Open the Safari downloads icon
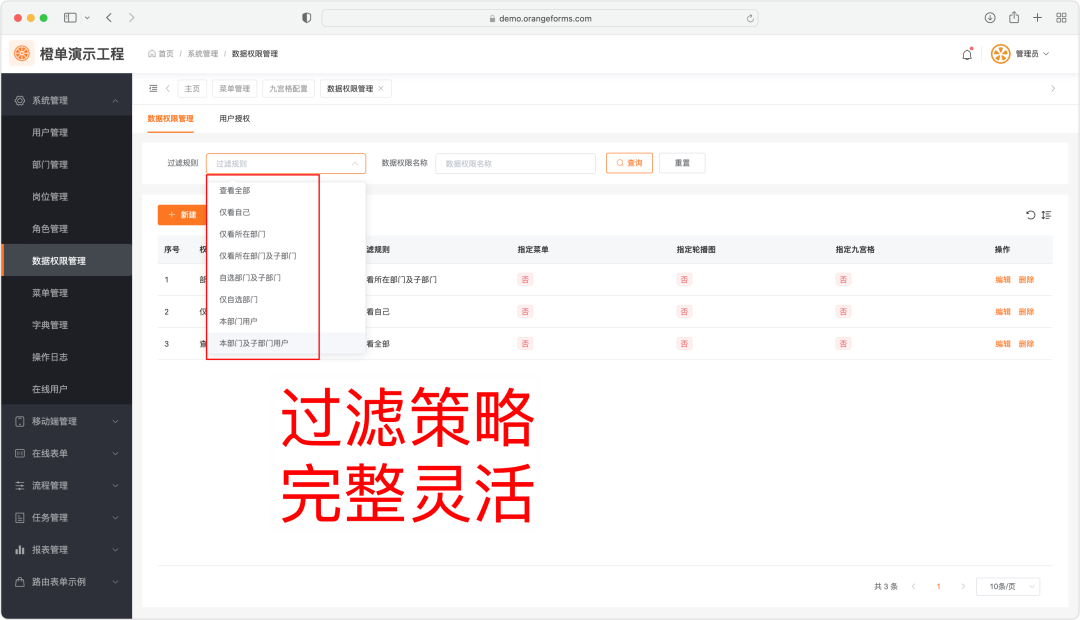Image resolution: width=1080 pixels, height=620 pixels. pos(990,18)
